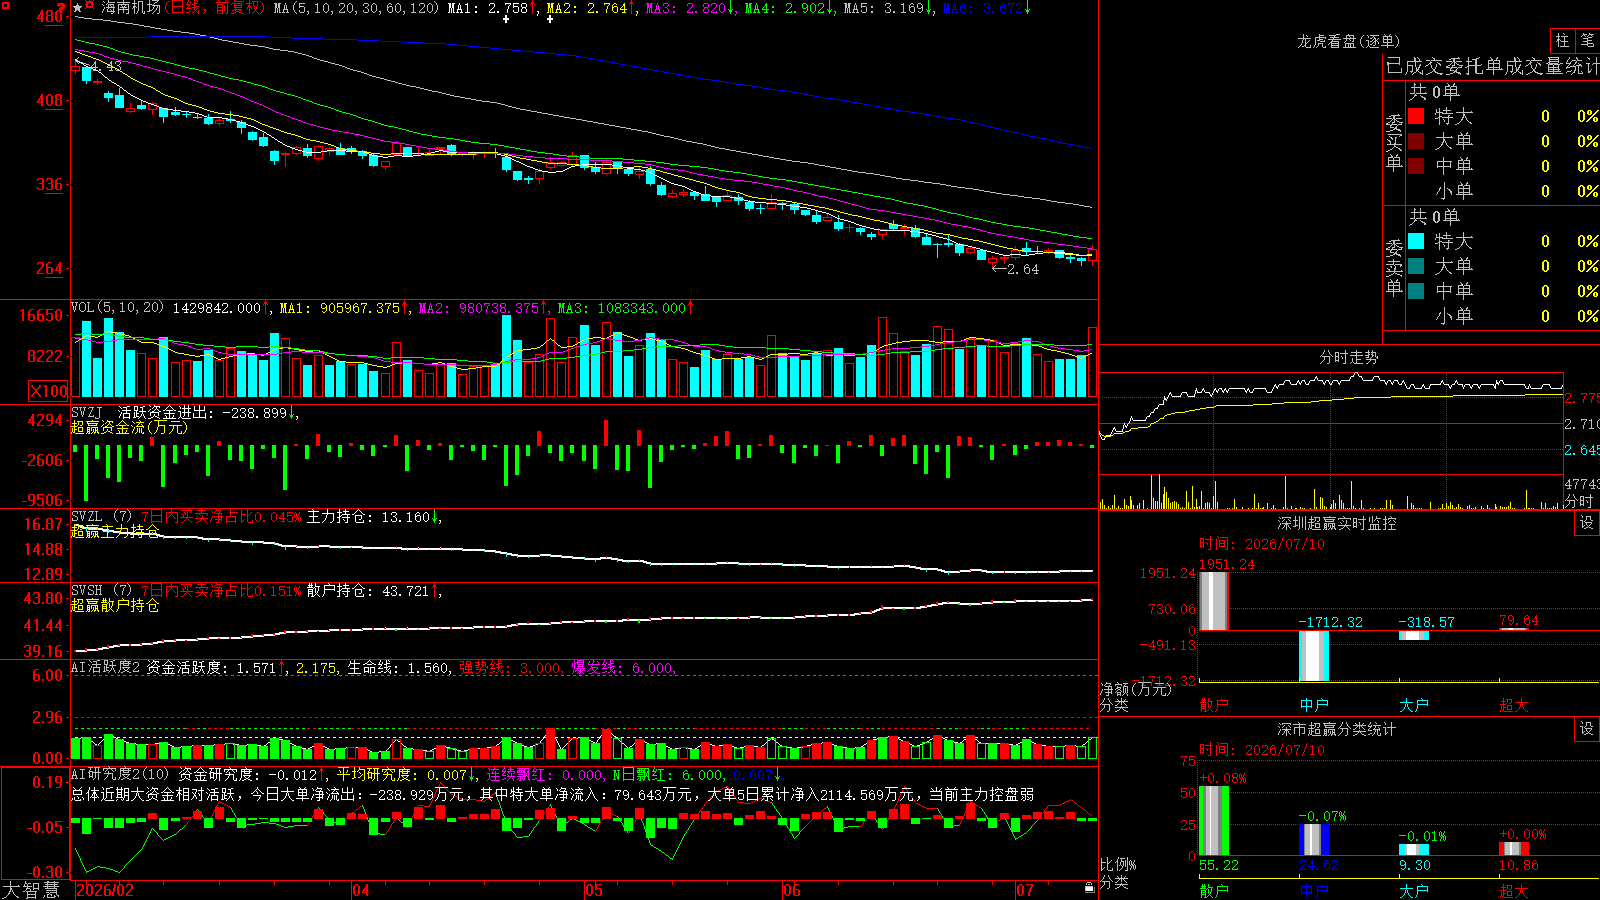Screen dimensions: 1600x900
Task: Jump to month 04 on the date axis
Action: point(361,890)
